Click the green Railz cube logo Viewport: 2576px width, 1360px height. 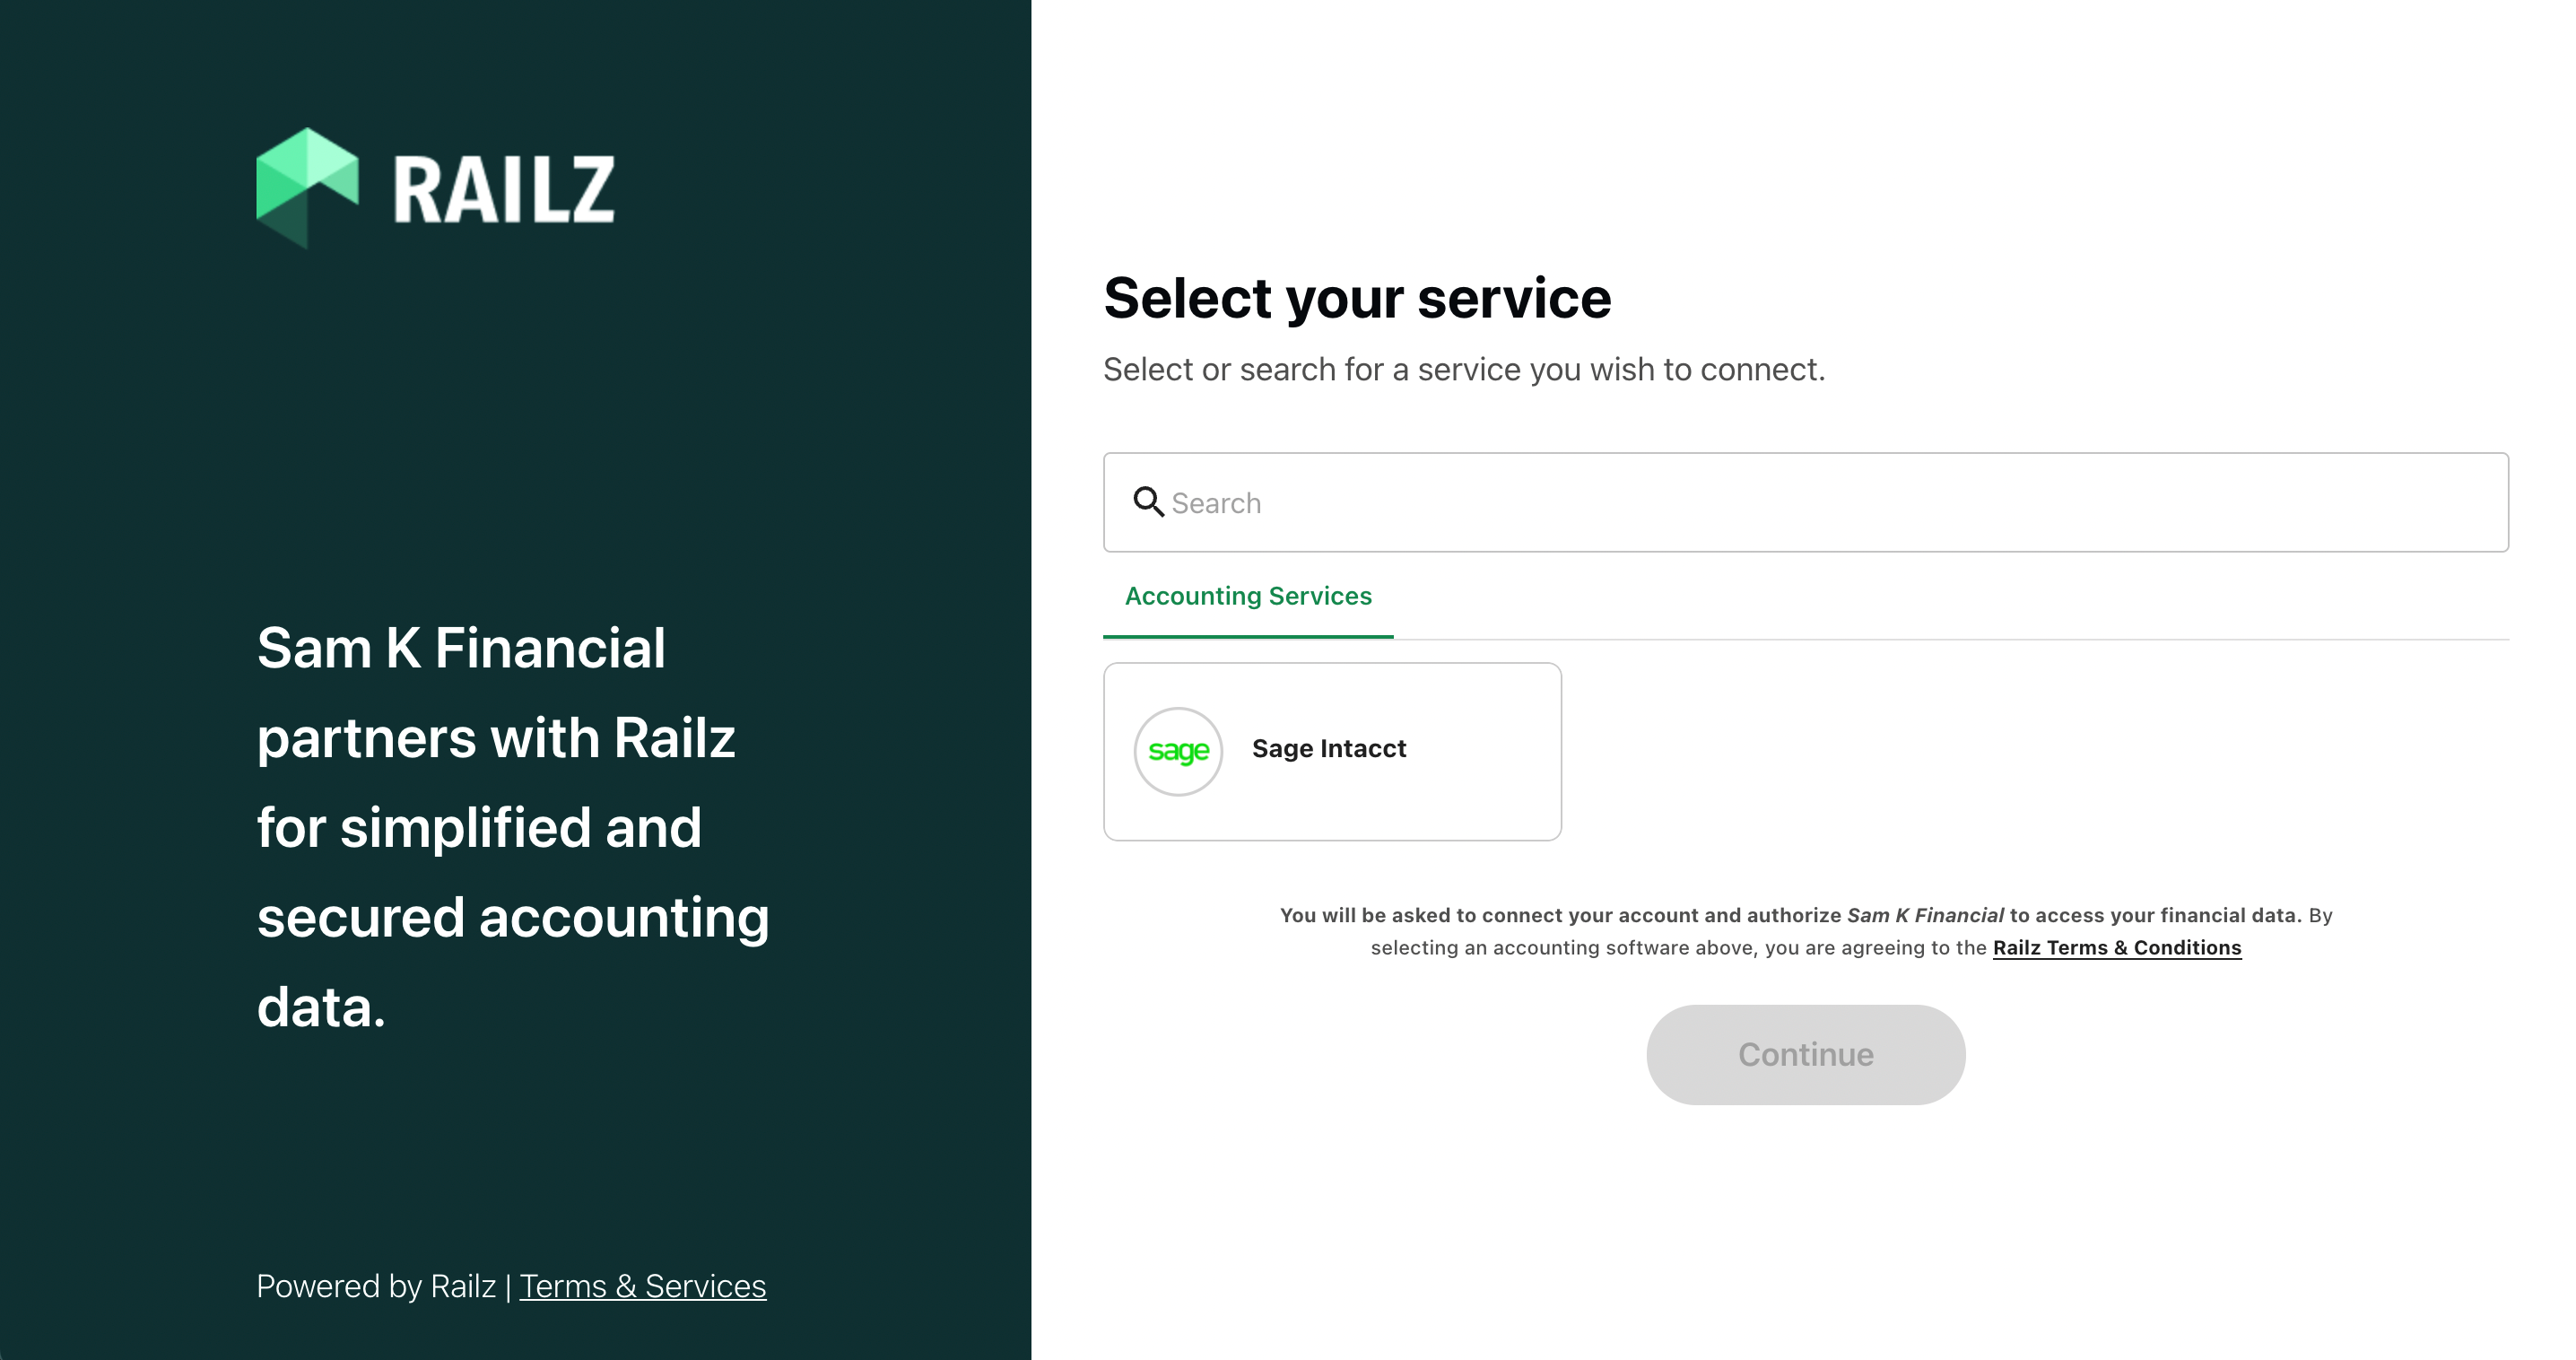[307, 187]
